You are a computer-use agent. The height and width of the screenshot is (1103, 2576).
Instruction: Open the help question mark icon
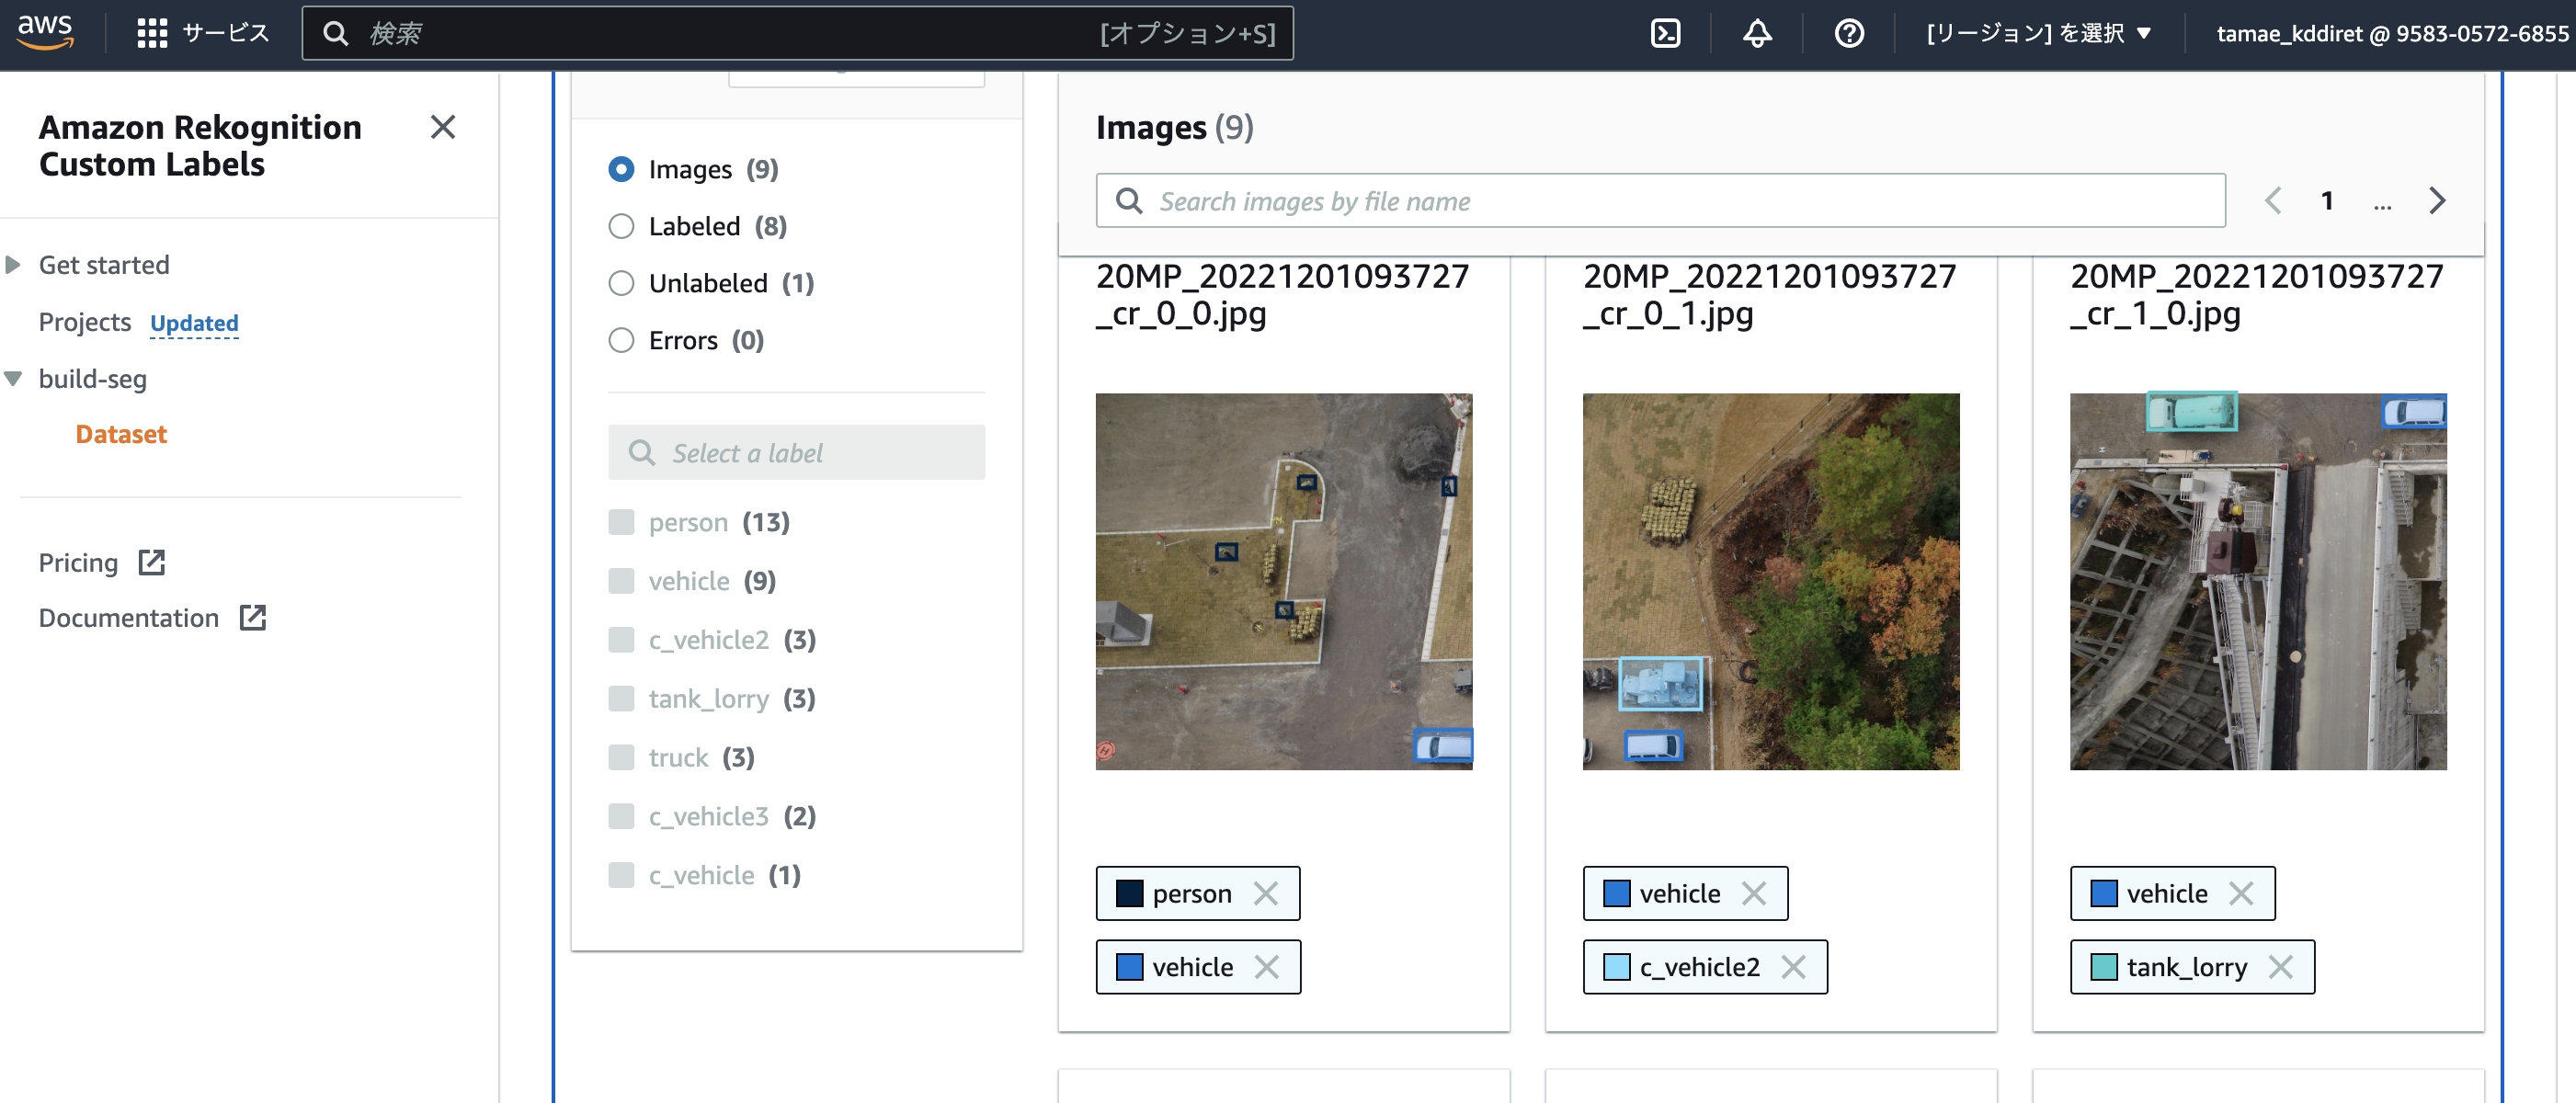coord(1849,34)
